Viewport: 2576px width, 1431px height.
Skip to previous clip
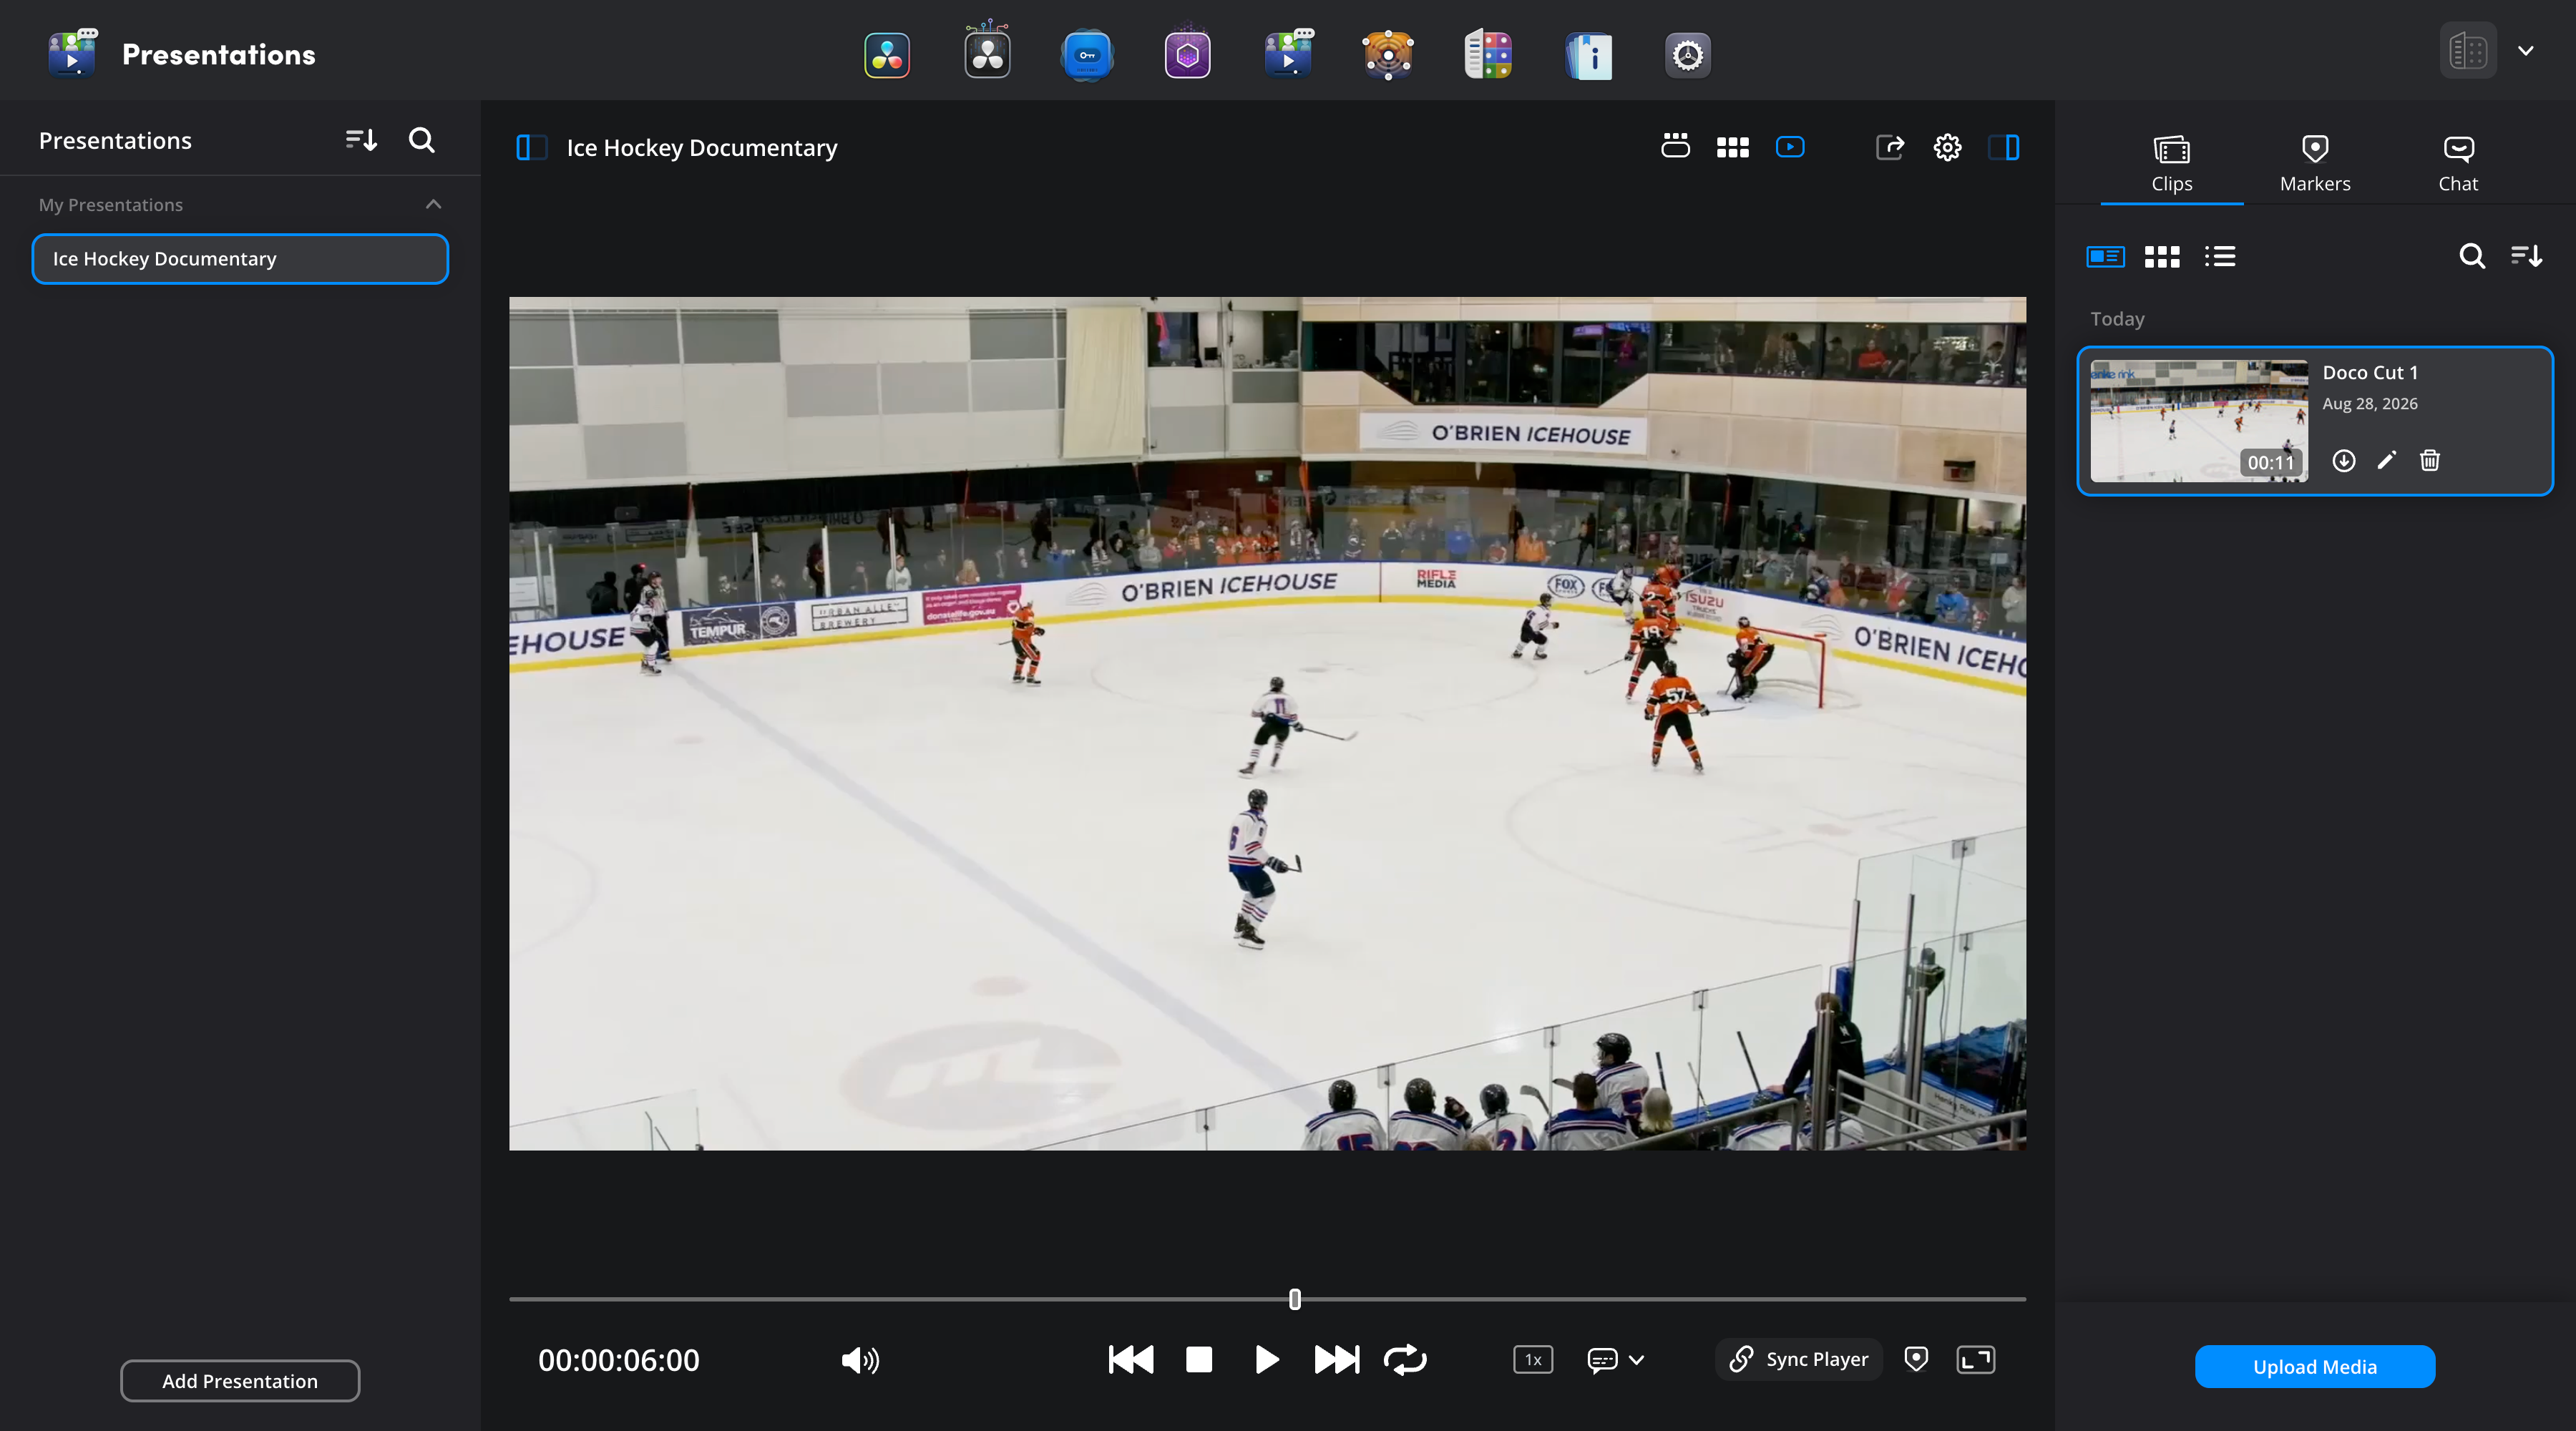point(1131,1360)
